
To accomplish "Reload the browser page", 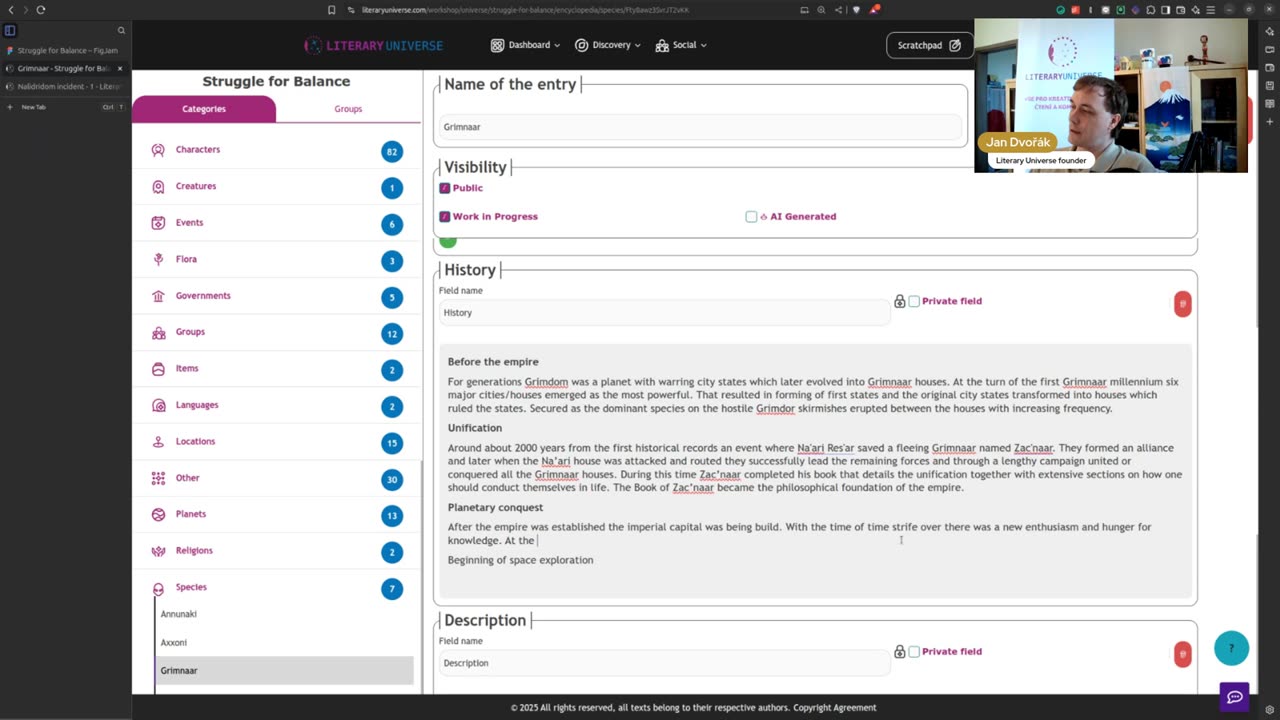I will 41,10.
